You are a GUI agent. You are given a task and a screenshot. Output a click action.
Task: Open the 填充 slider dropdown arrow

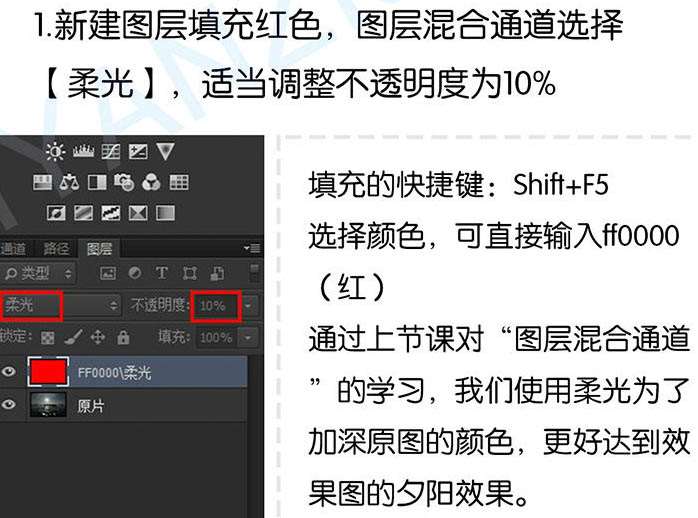248,337
